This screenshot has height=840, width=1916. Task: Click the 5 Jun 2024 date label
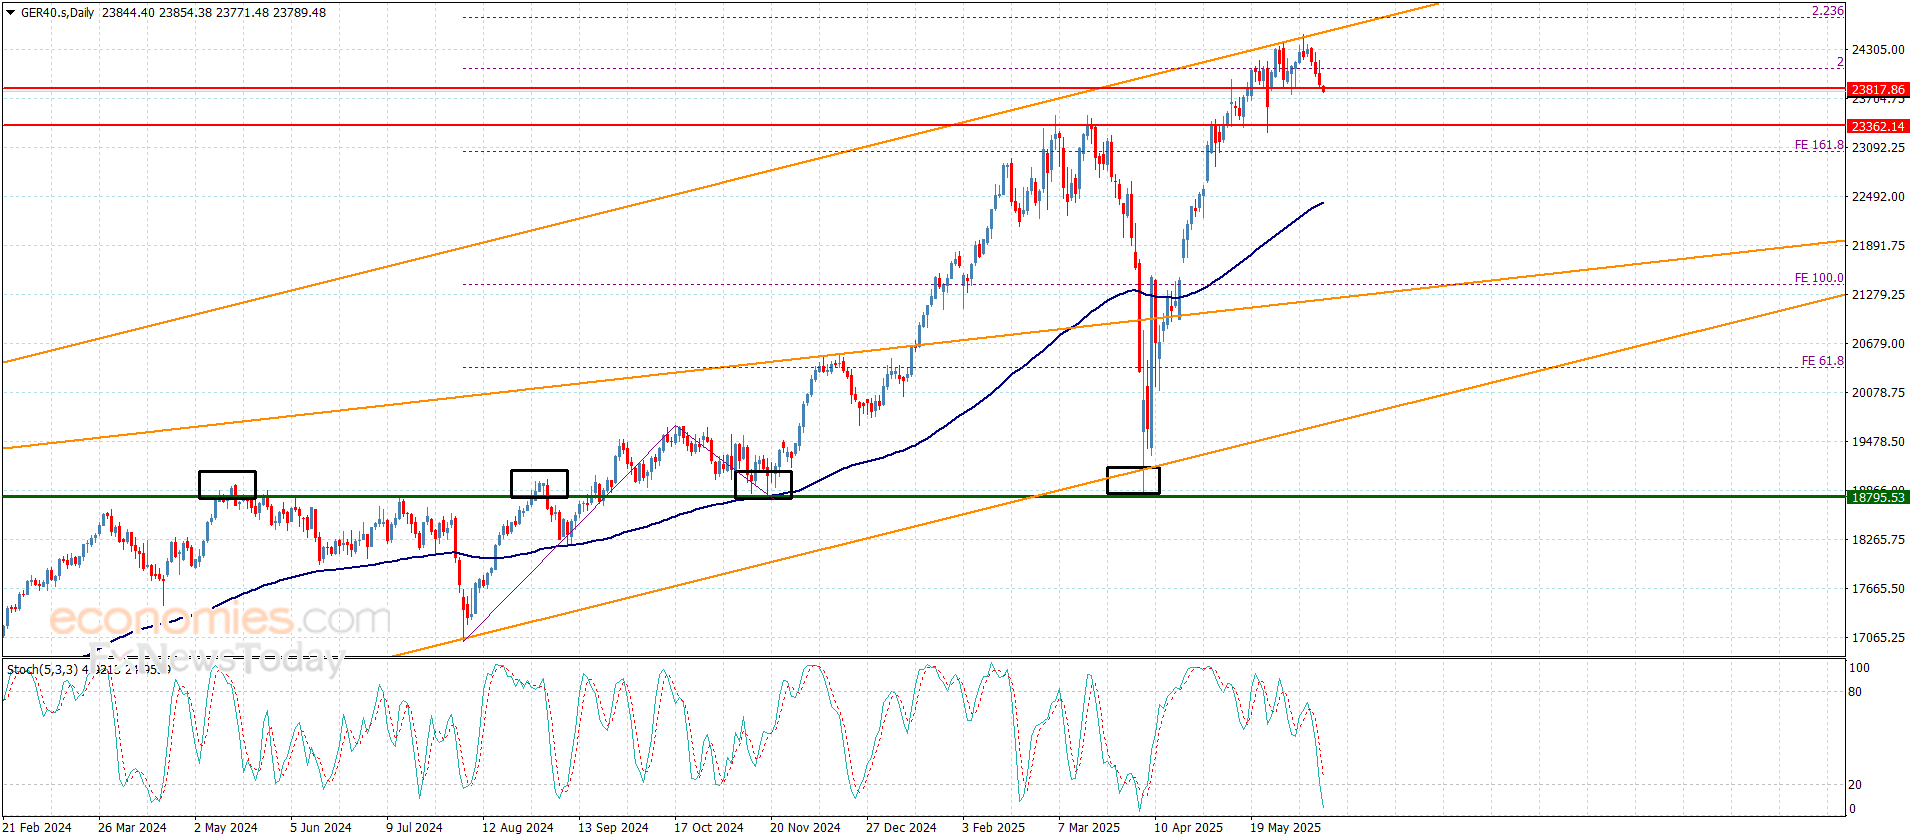point(321,827)
